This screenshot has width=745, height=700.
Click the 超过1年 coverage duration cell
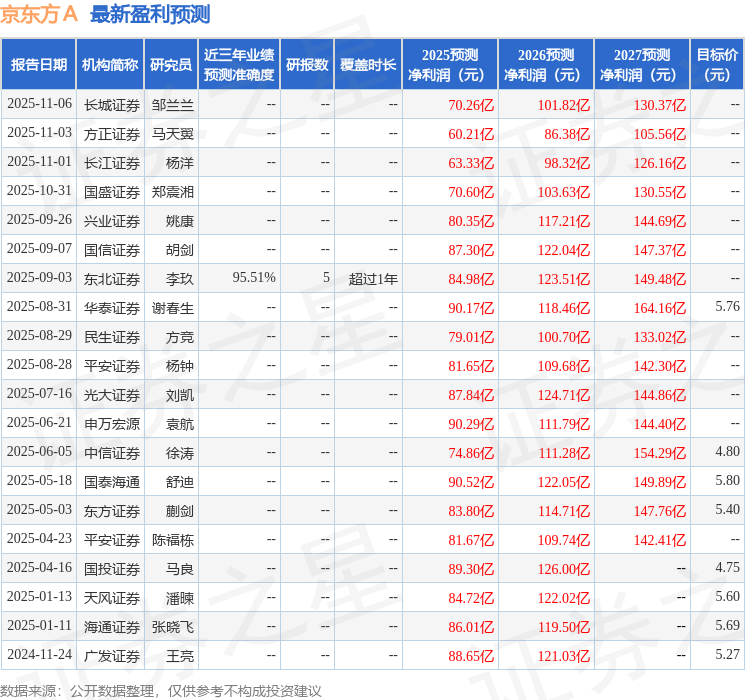pos(373,278)
